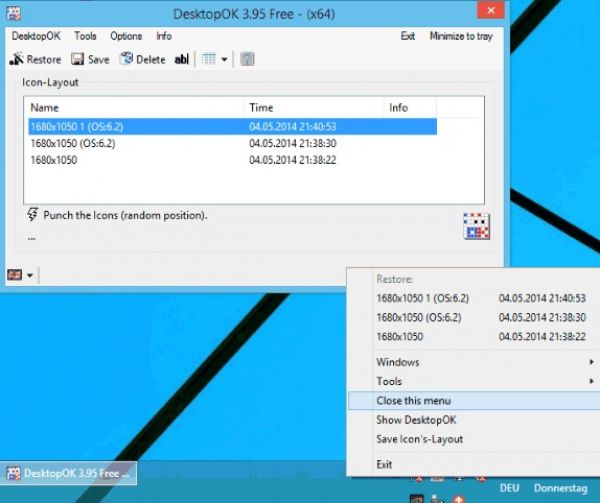Click the DesktopOK 3.95 Free taskbar button
Viewport: 600px width, 503px height.
coord(68,473)
